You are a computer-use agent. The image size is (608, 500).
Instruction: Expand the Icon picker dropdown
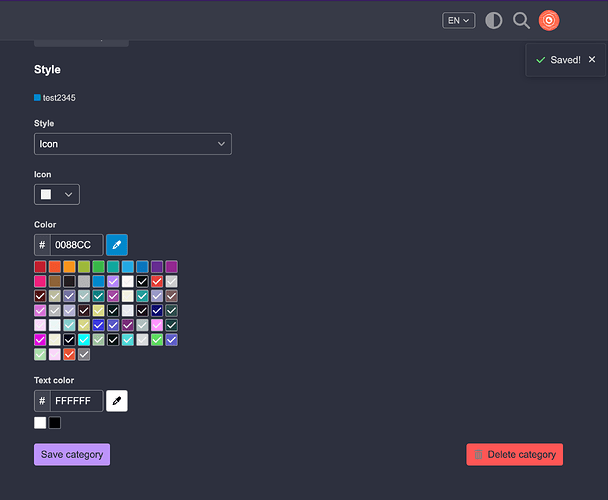(x=57, y=194)
